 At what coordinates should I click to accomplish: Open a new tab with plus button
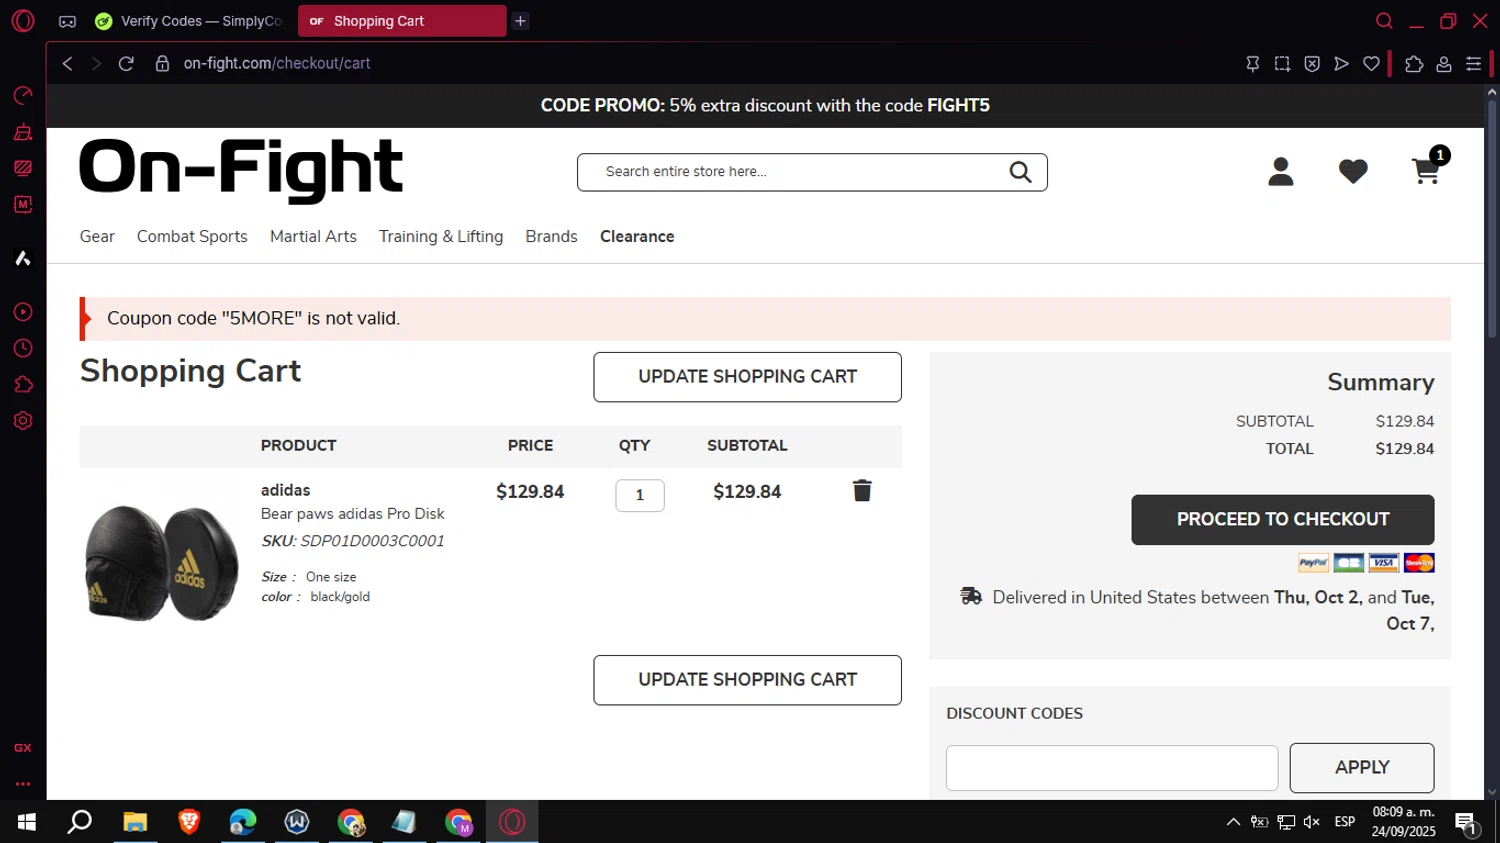click(520, 21)
